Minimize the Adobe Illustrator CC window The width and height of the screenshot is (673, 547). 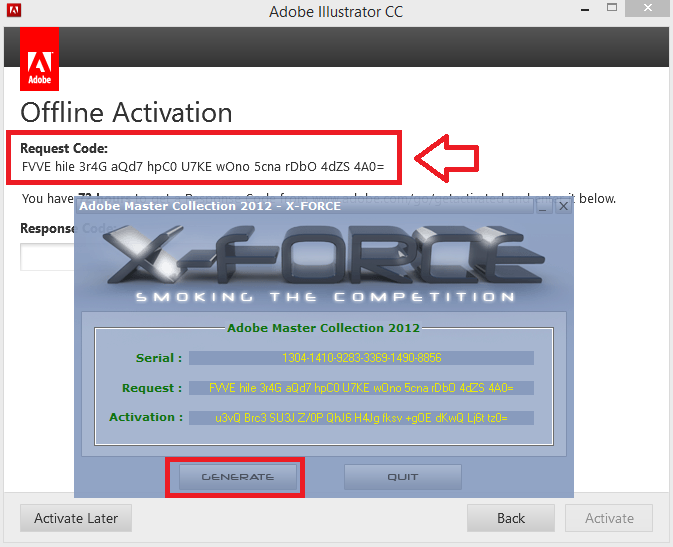click(x=585, y=9)
